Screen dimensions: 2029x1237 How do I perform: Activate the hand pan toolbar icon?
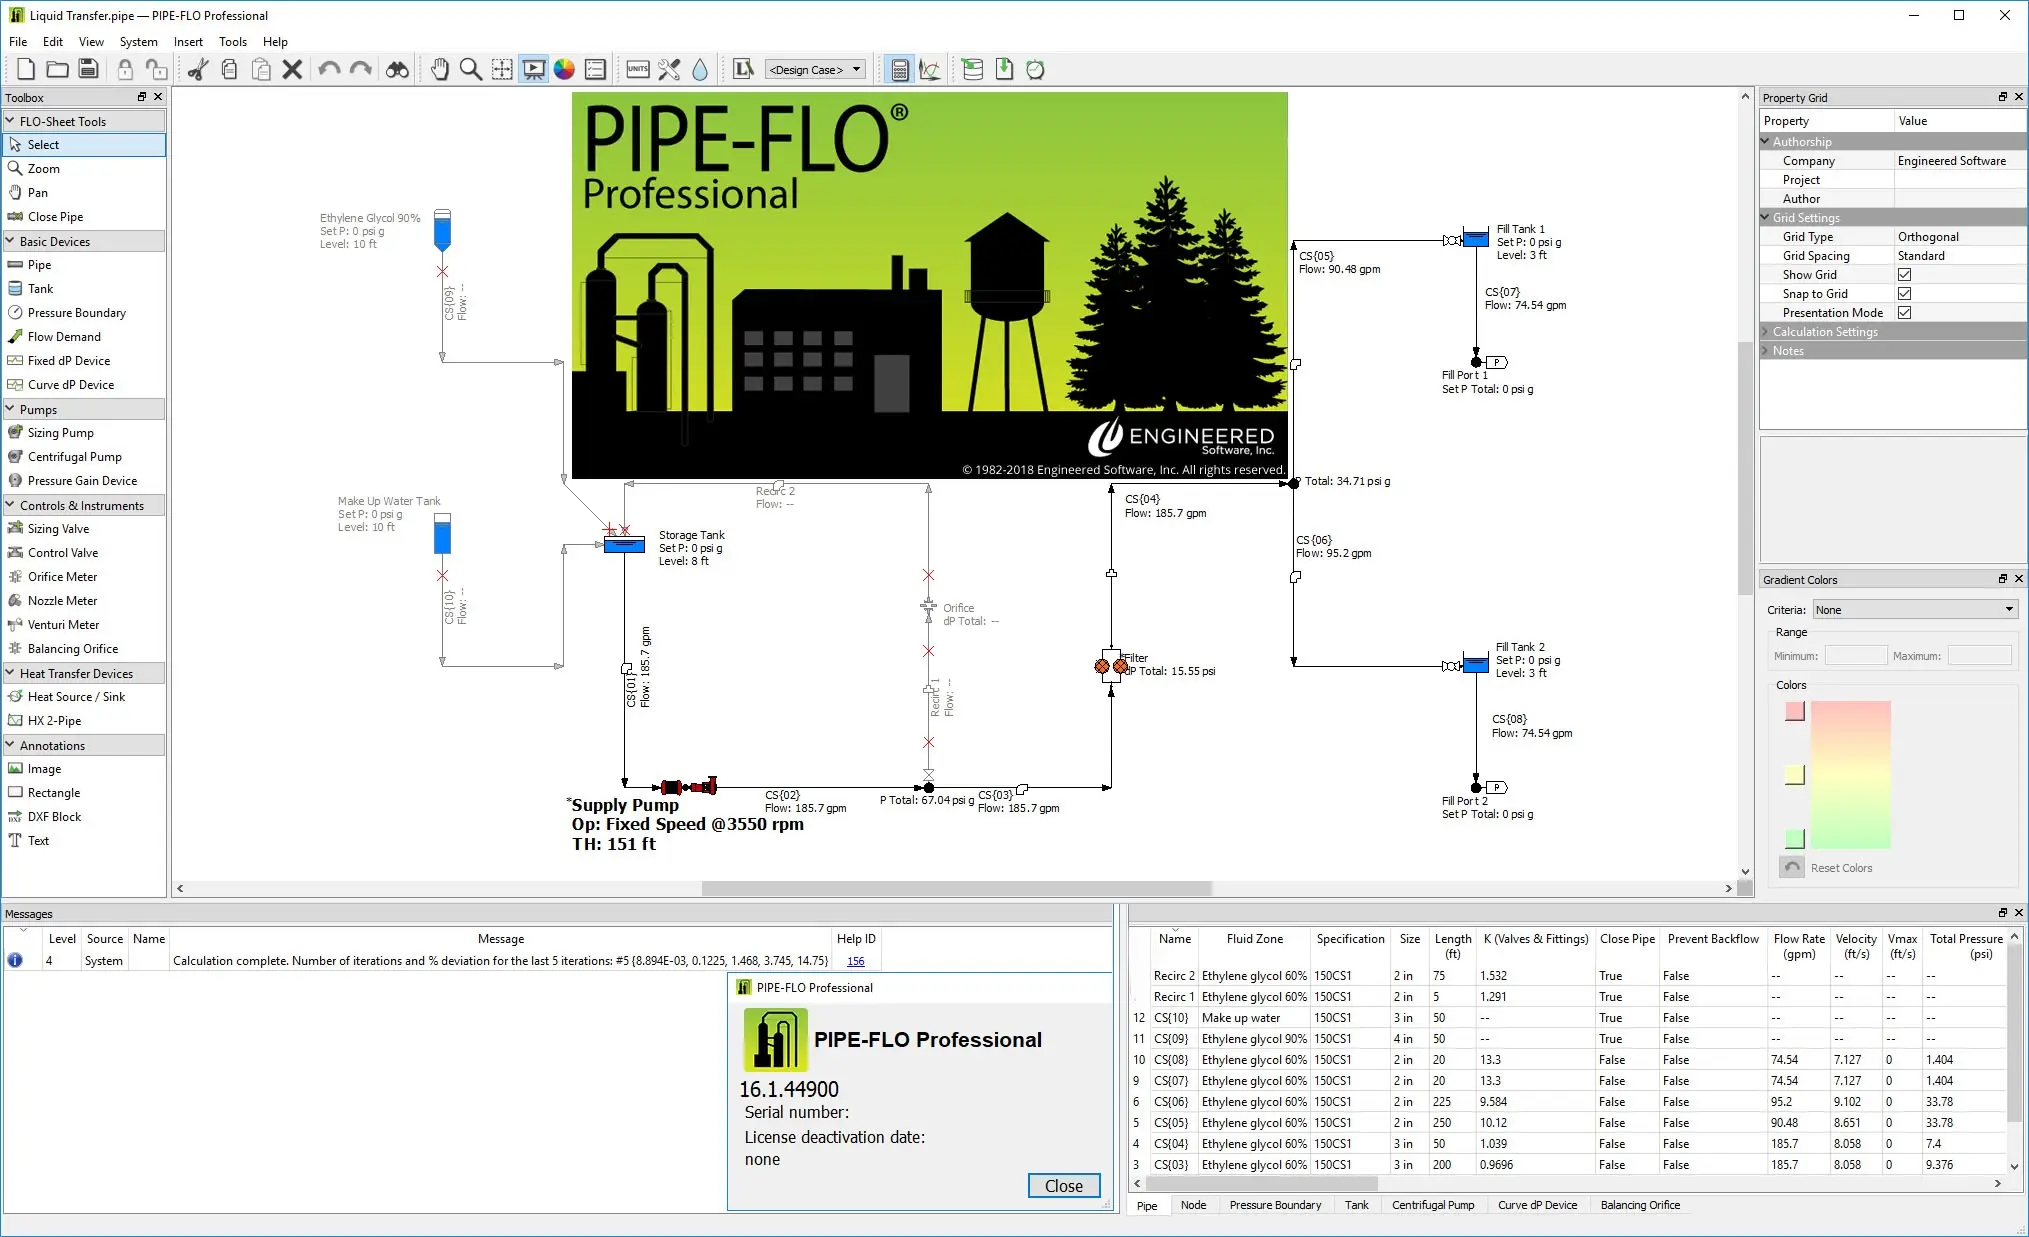439,69
